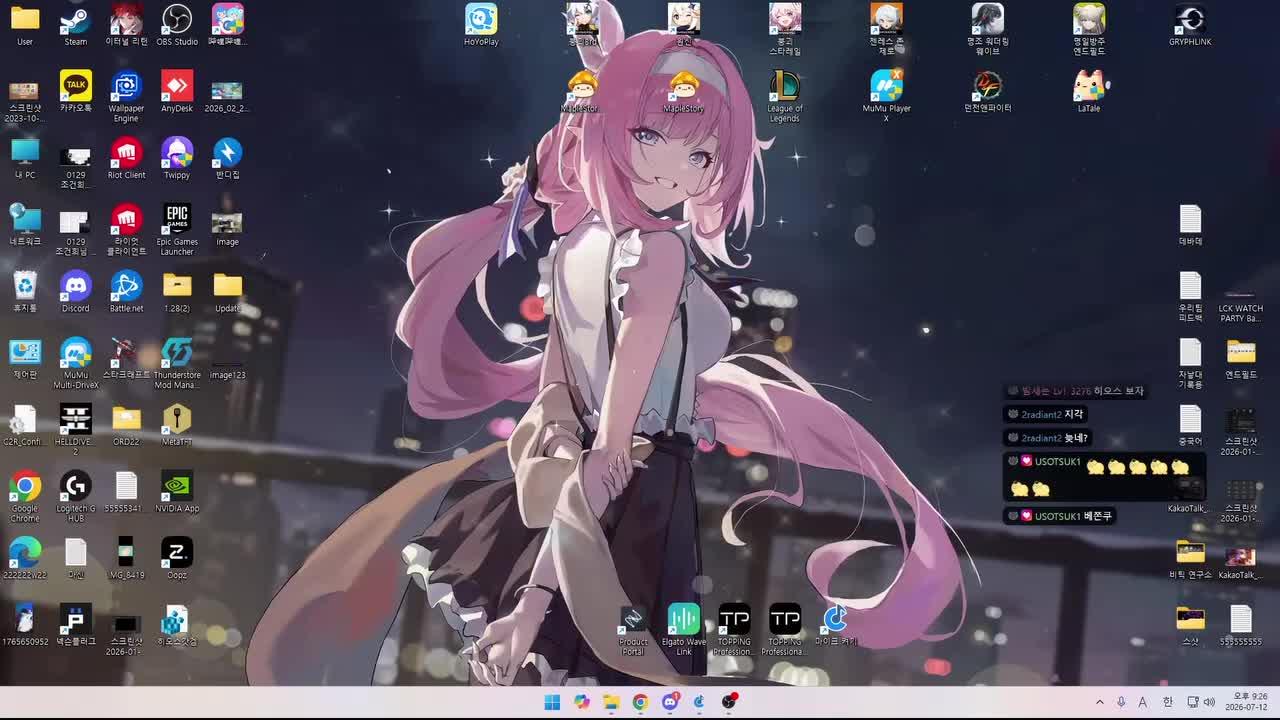Expand the system tray hidden icons chevron
Viewport: 1280px width, 720px height.
click(1100, 702)
